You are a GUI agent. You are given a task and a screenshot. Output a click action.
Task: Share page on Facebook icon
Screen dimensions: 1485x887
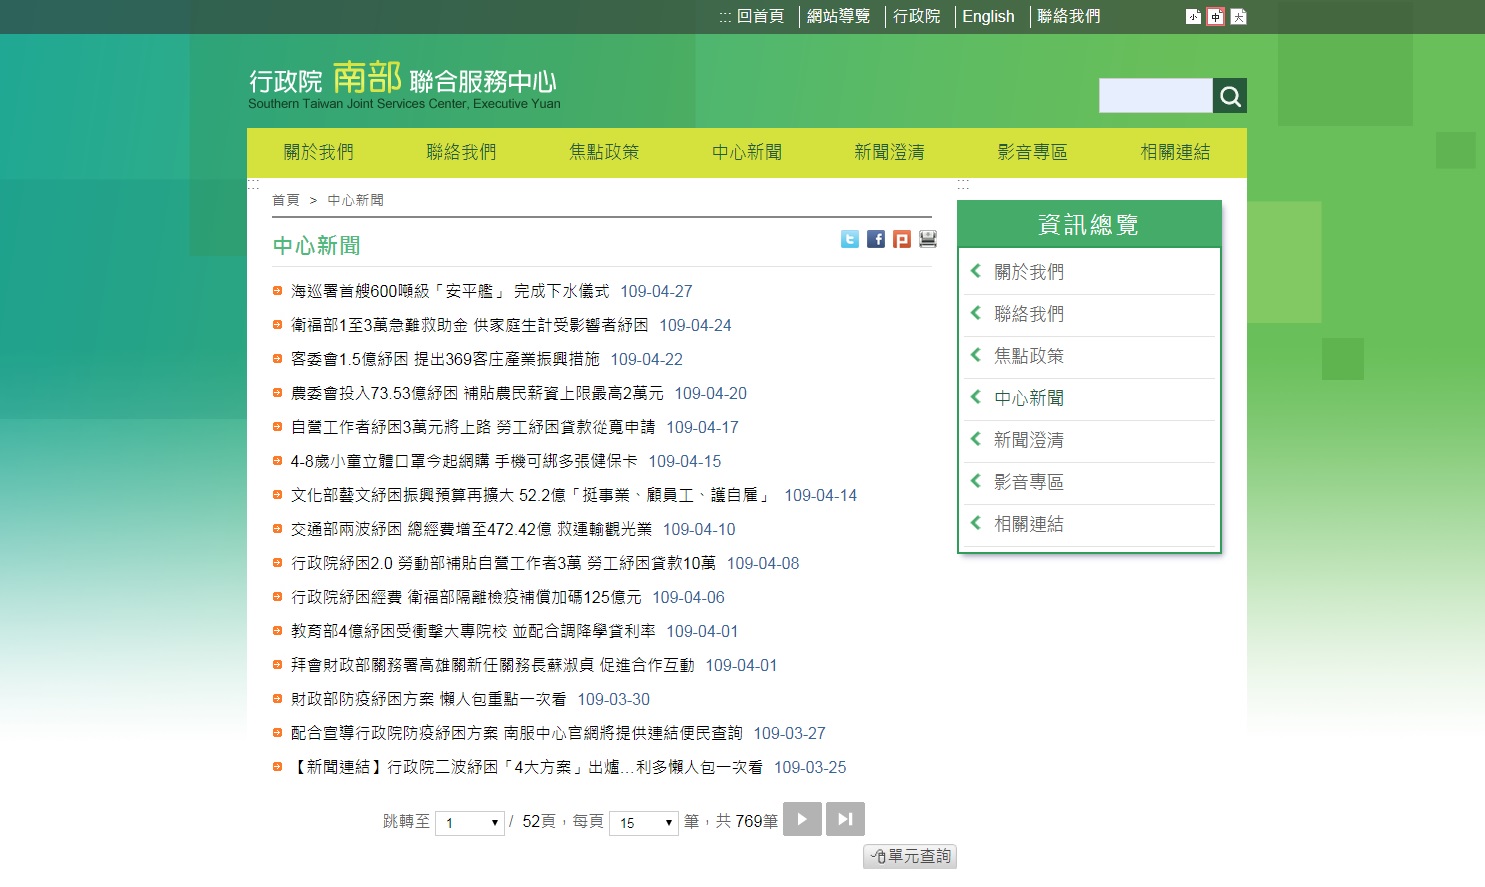(876, 239)
